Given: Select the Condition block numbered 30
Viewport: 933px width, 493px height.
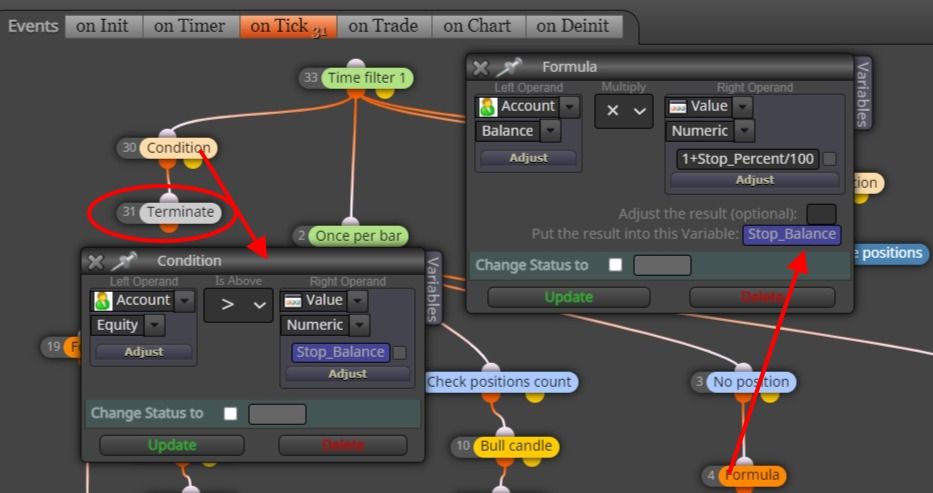Looking at the screenshot, I should point(179,147).
